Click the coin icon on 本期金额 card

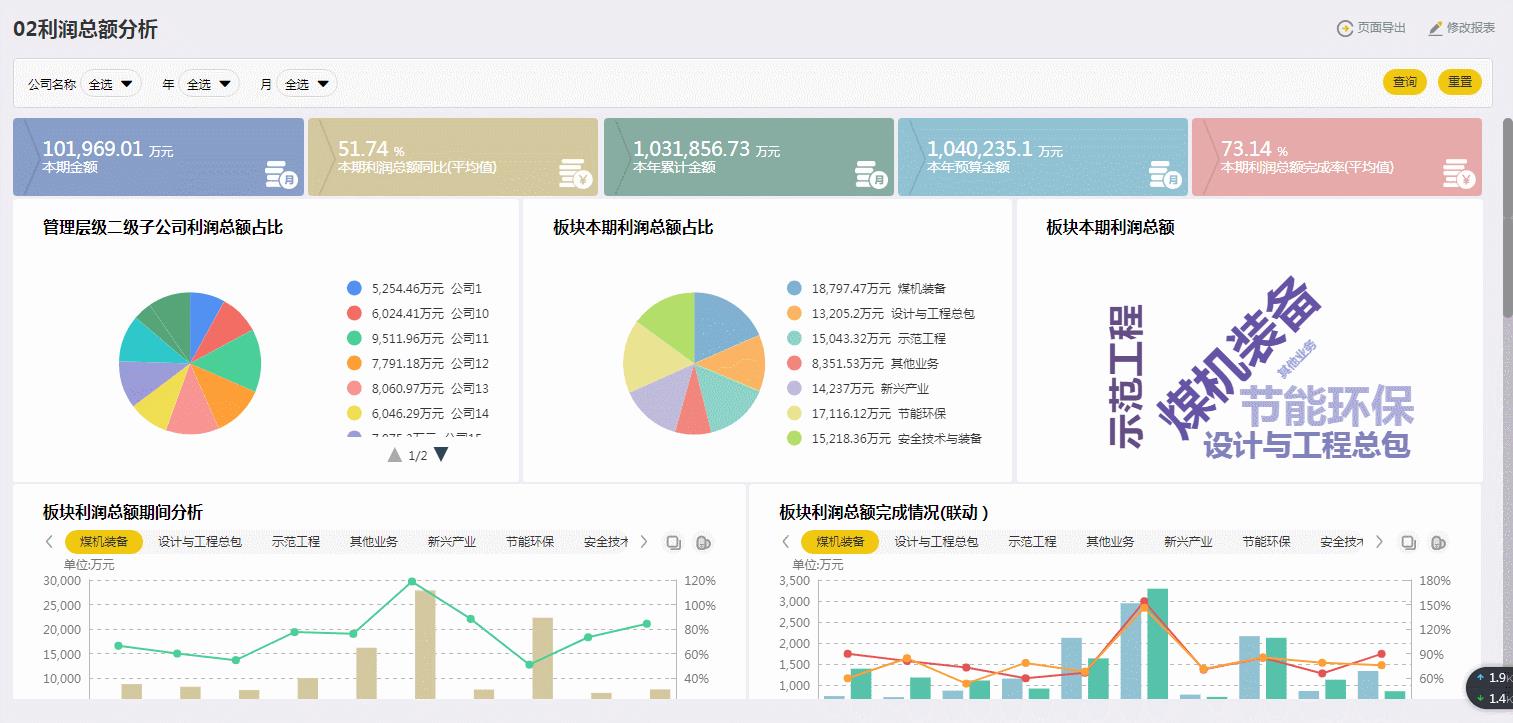click(282, 174)
